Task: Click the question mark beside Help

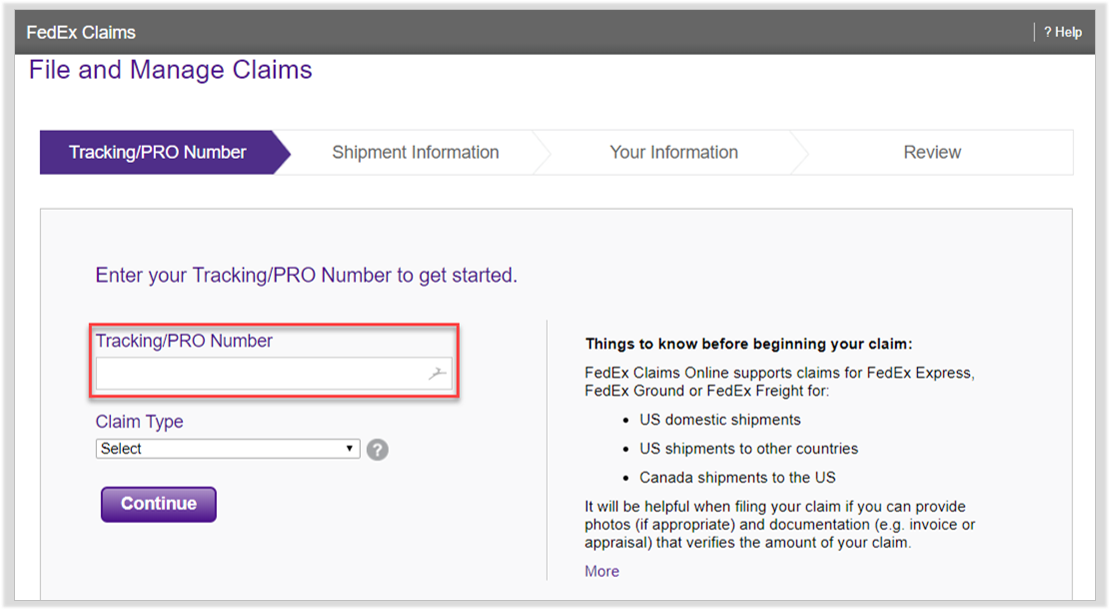Action: tap(1047, 32)
